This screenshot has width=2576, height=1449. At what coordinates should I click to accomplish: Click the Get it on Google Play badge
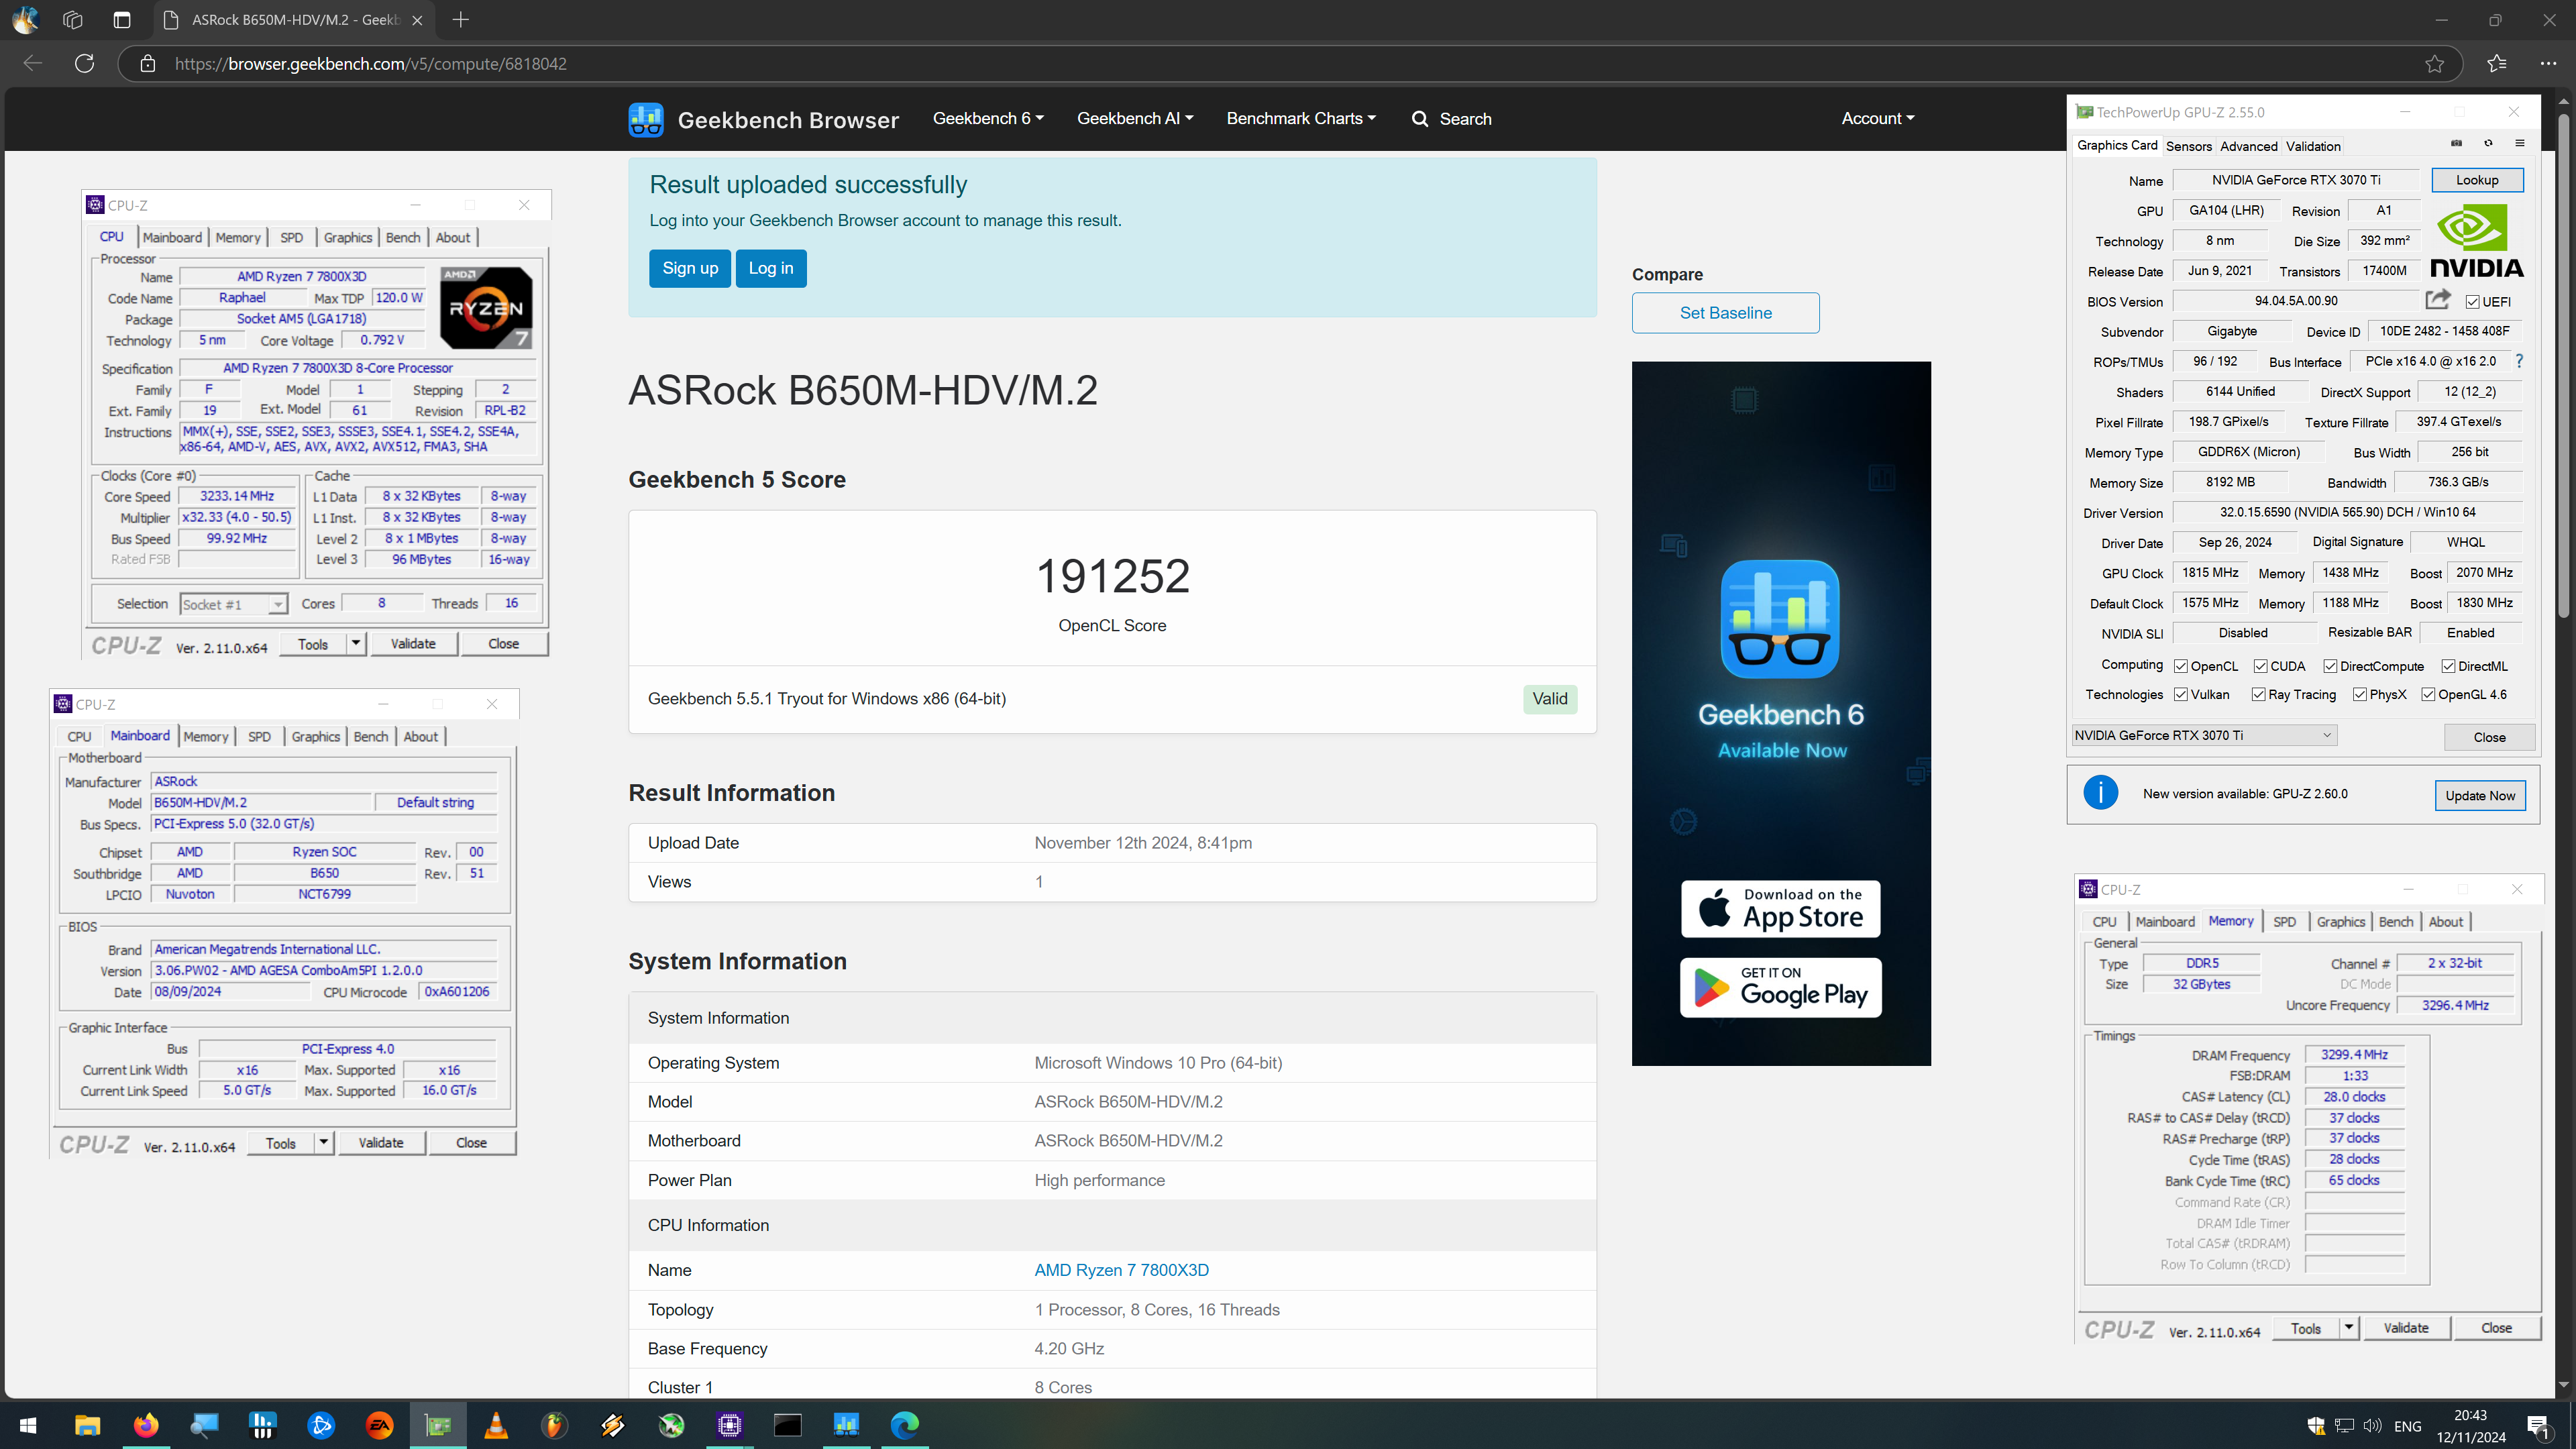(1780, 987)
